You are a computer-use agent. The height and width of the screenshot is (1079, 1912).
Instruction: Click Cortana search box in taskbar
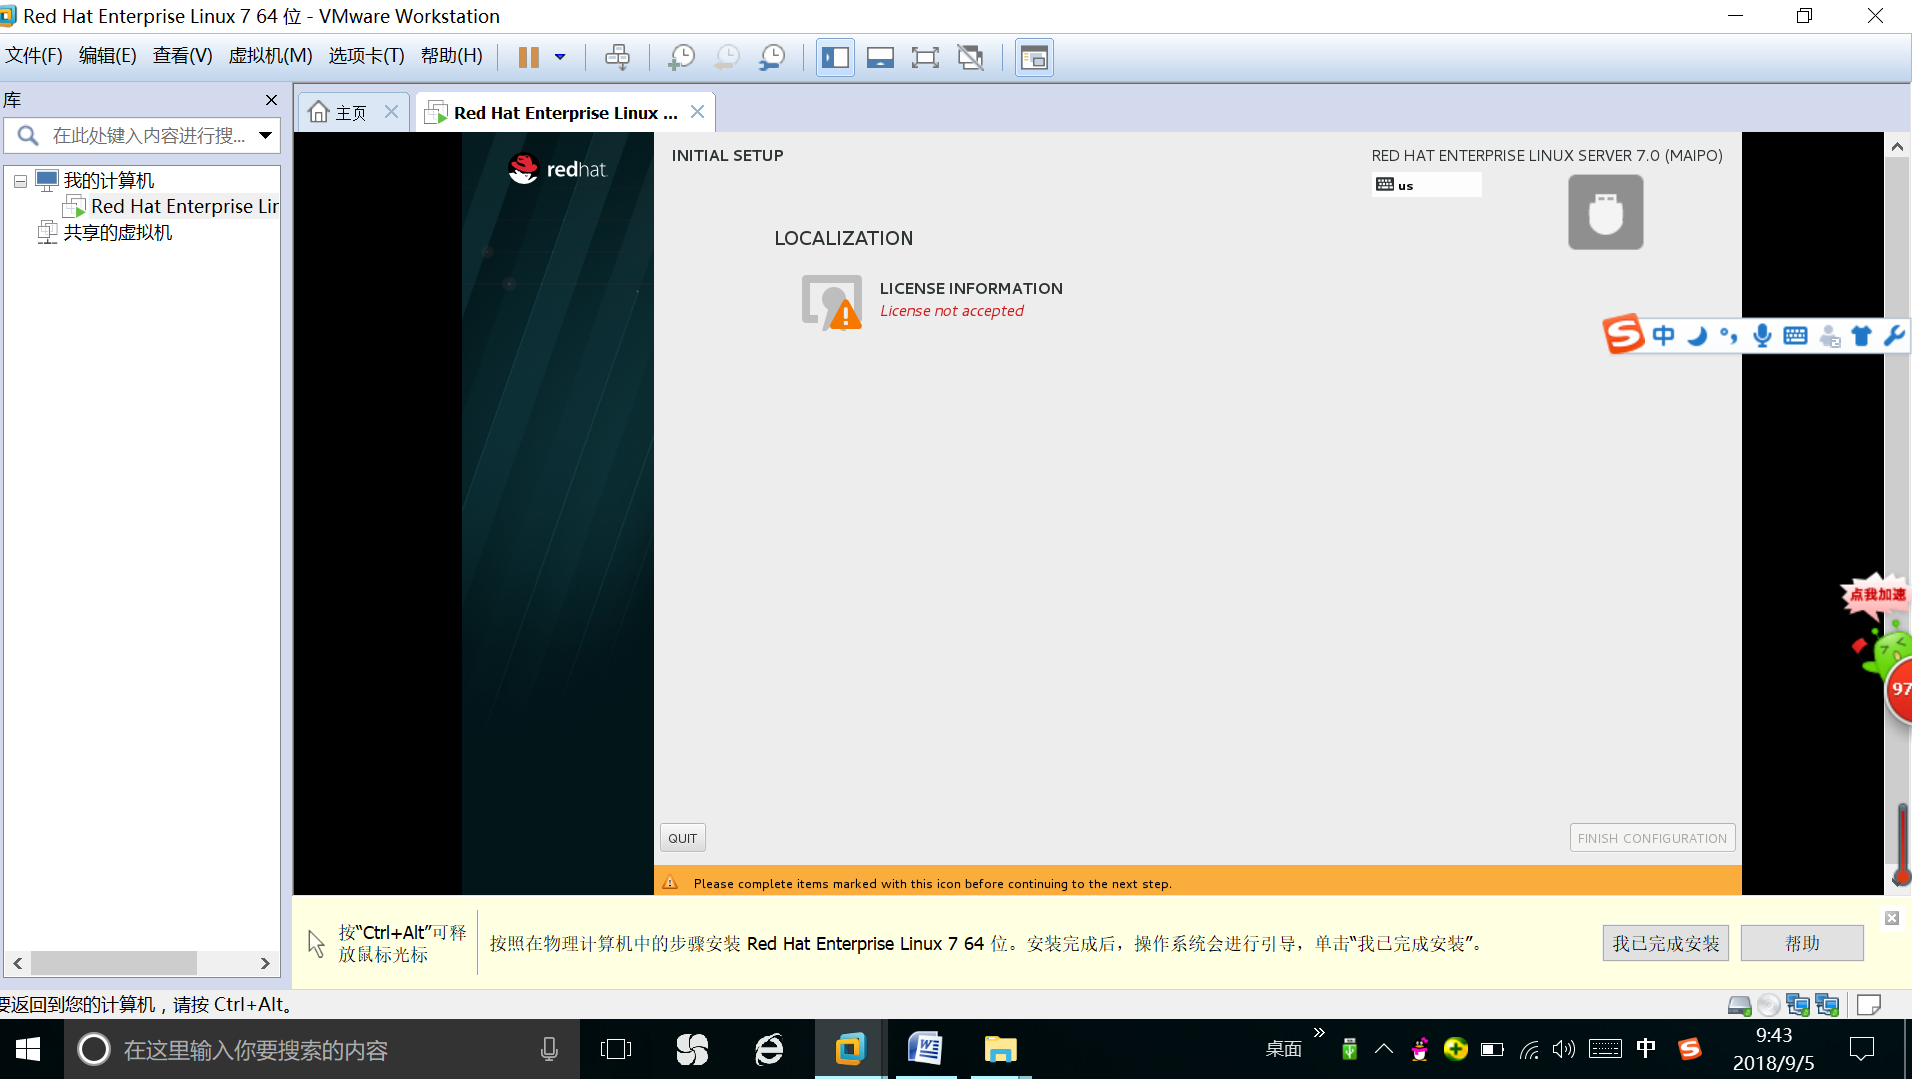[x=322, y=1049]
